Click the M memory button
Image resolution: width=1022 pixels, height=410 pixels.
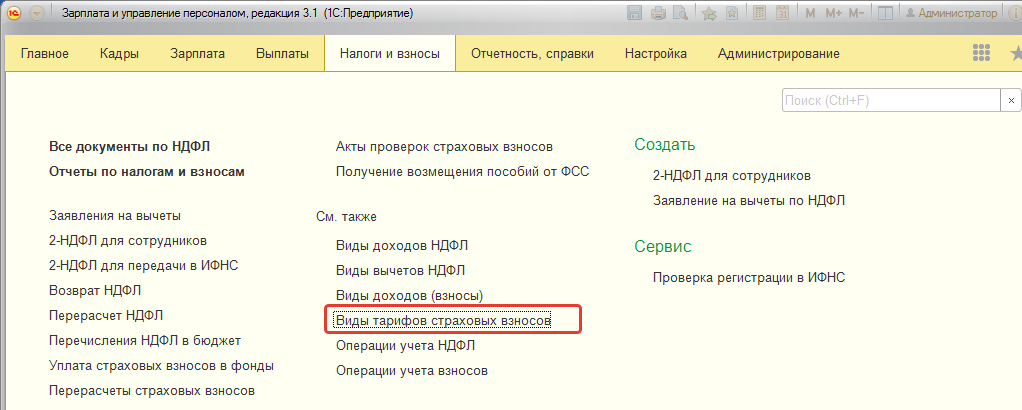810,13
